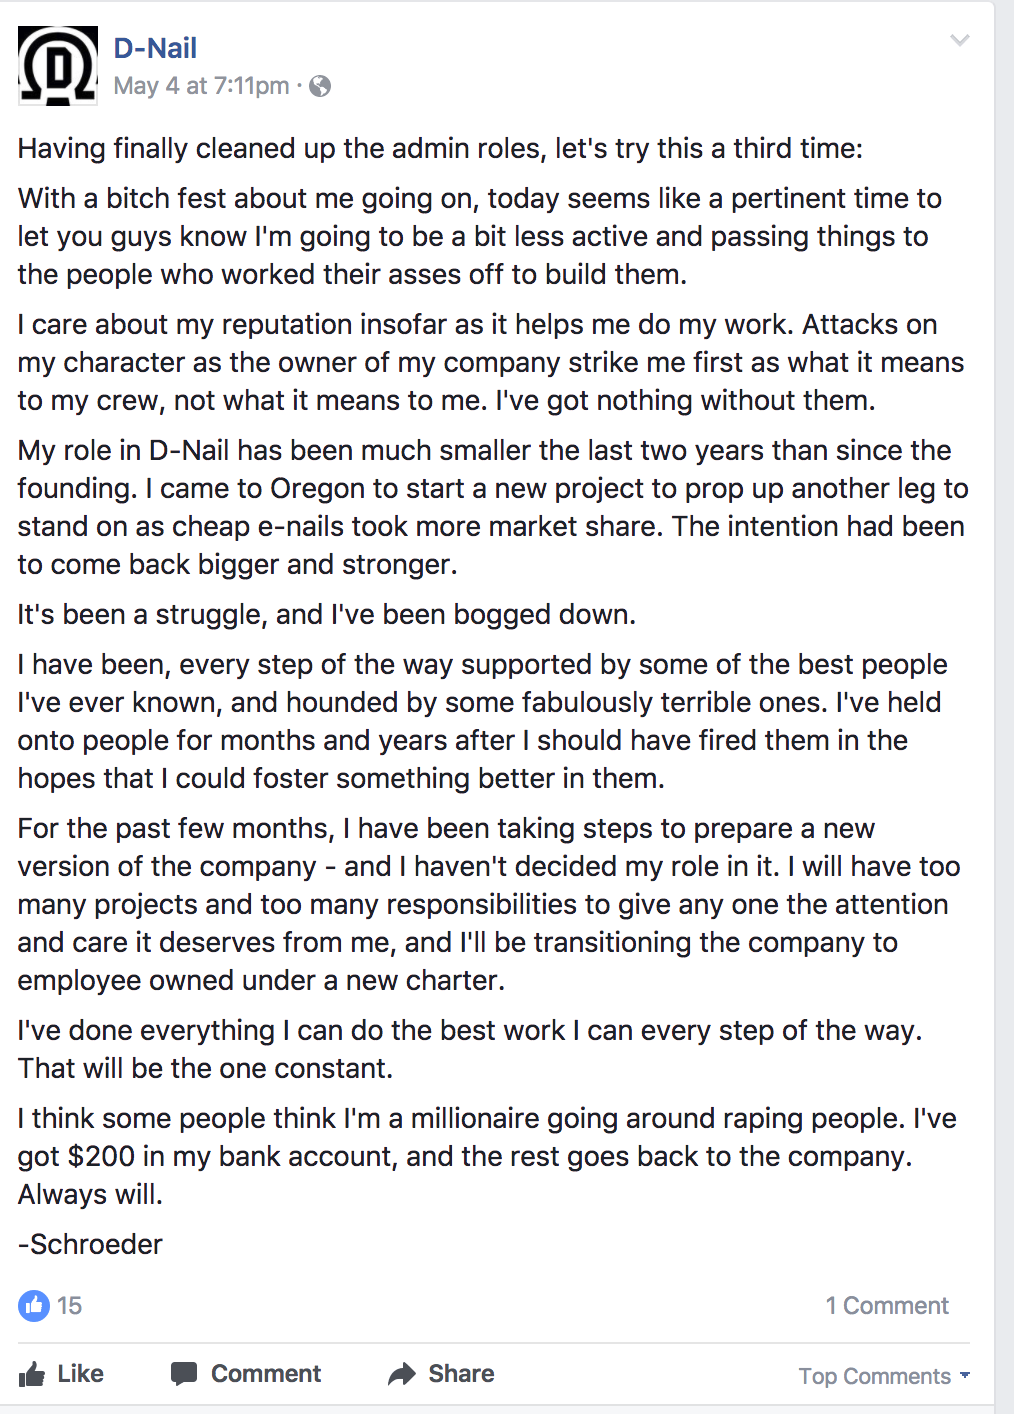Select the Share text button

pos(461,1374)
